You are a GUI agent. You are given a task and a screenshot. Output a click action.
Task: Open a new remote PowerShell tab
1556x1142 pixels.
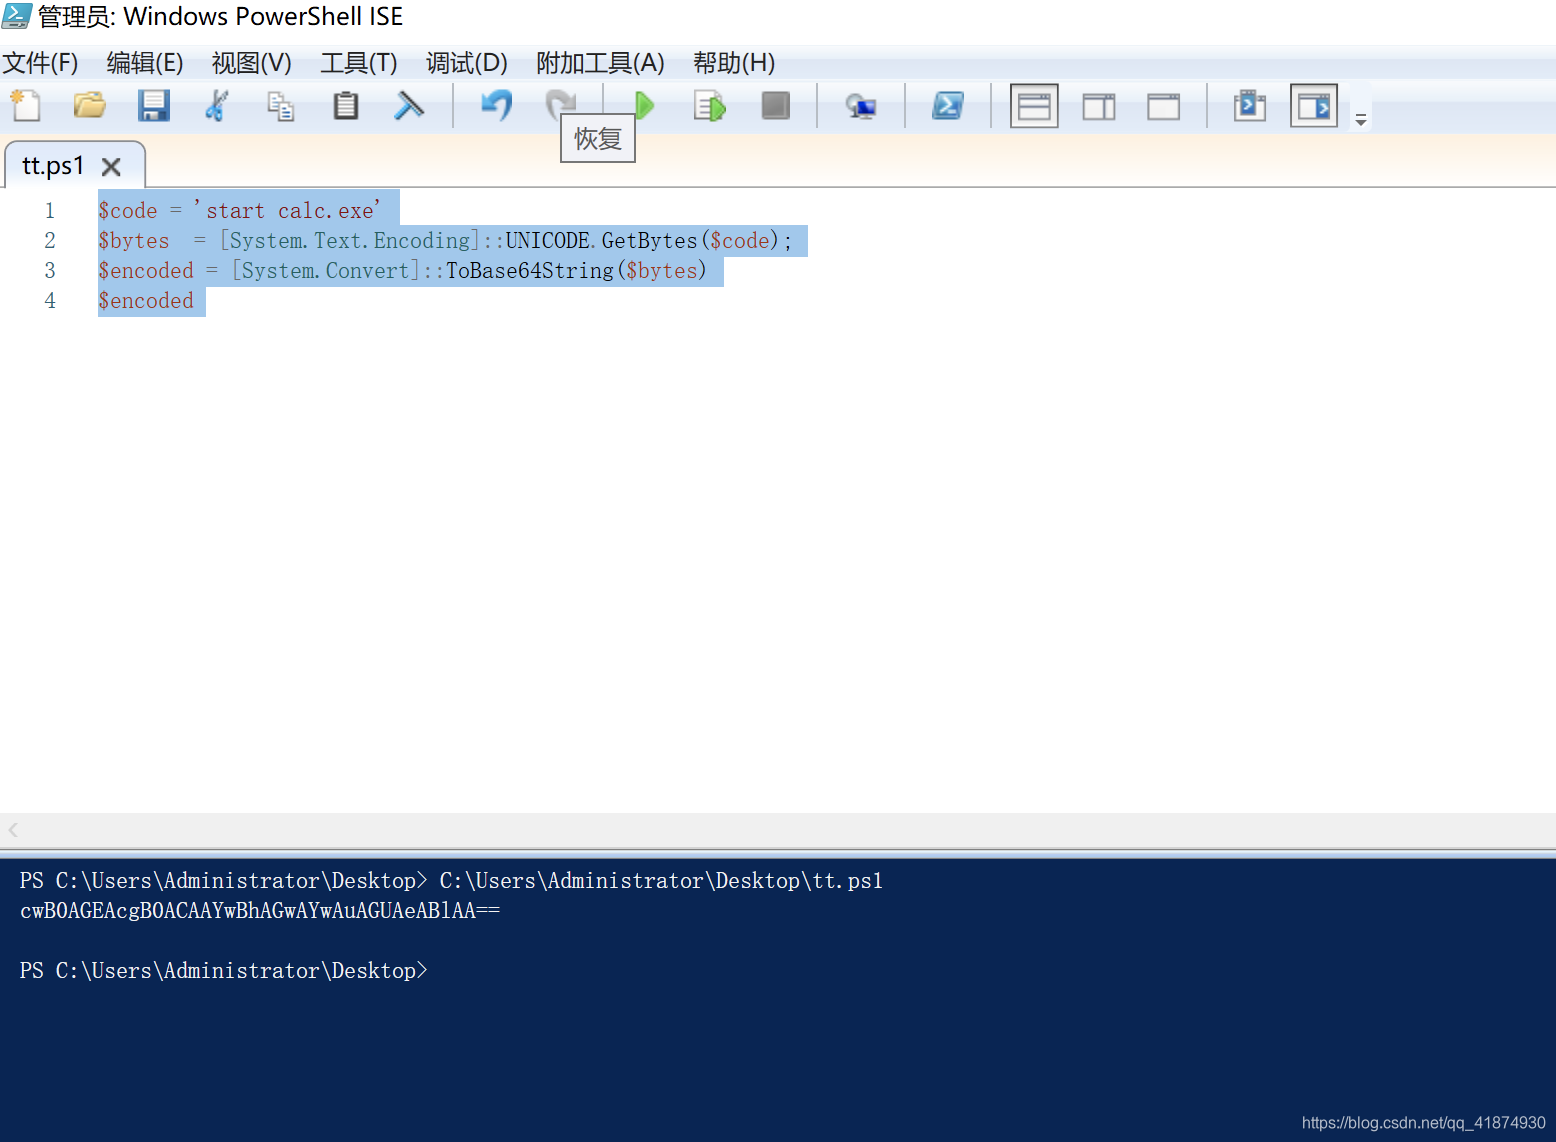click(x=861, y=106)
